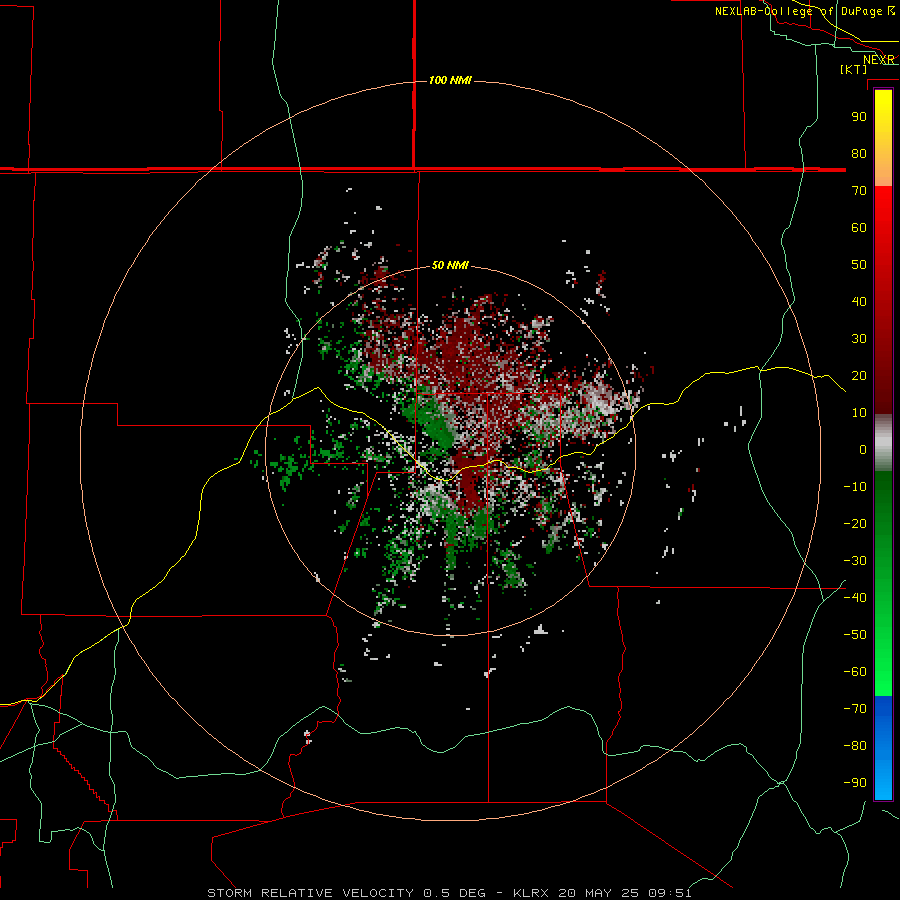Click the -20 value on velocity scale
The width and height of the screenshot is (900, 900).
point(855,523)
